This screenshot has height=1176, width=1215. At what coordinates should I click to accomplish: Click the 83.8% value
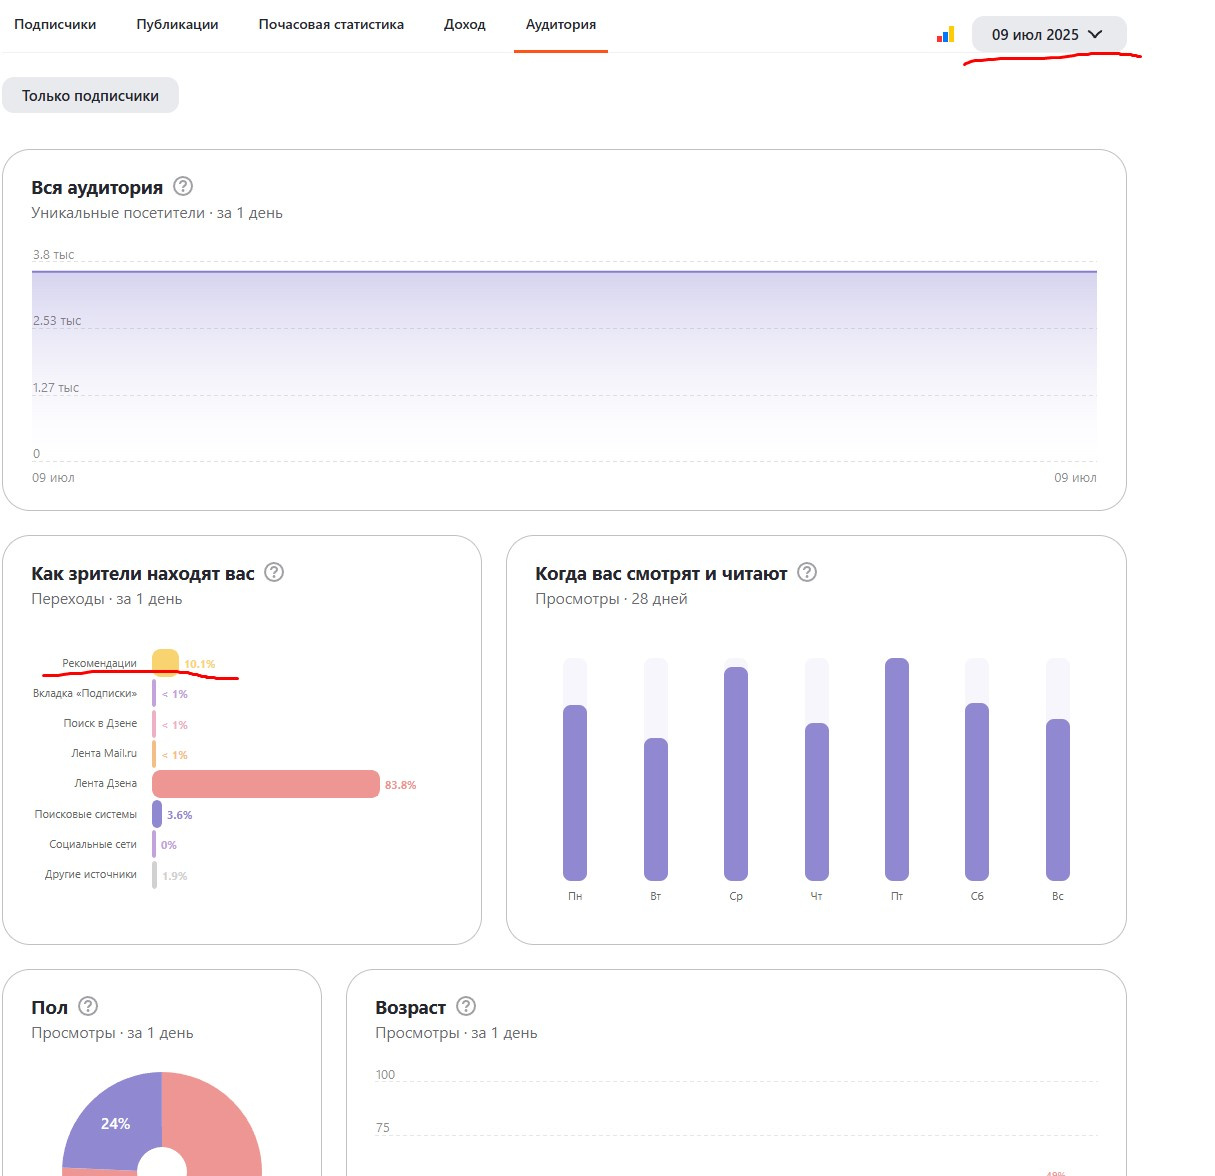pos(401,785)
